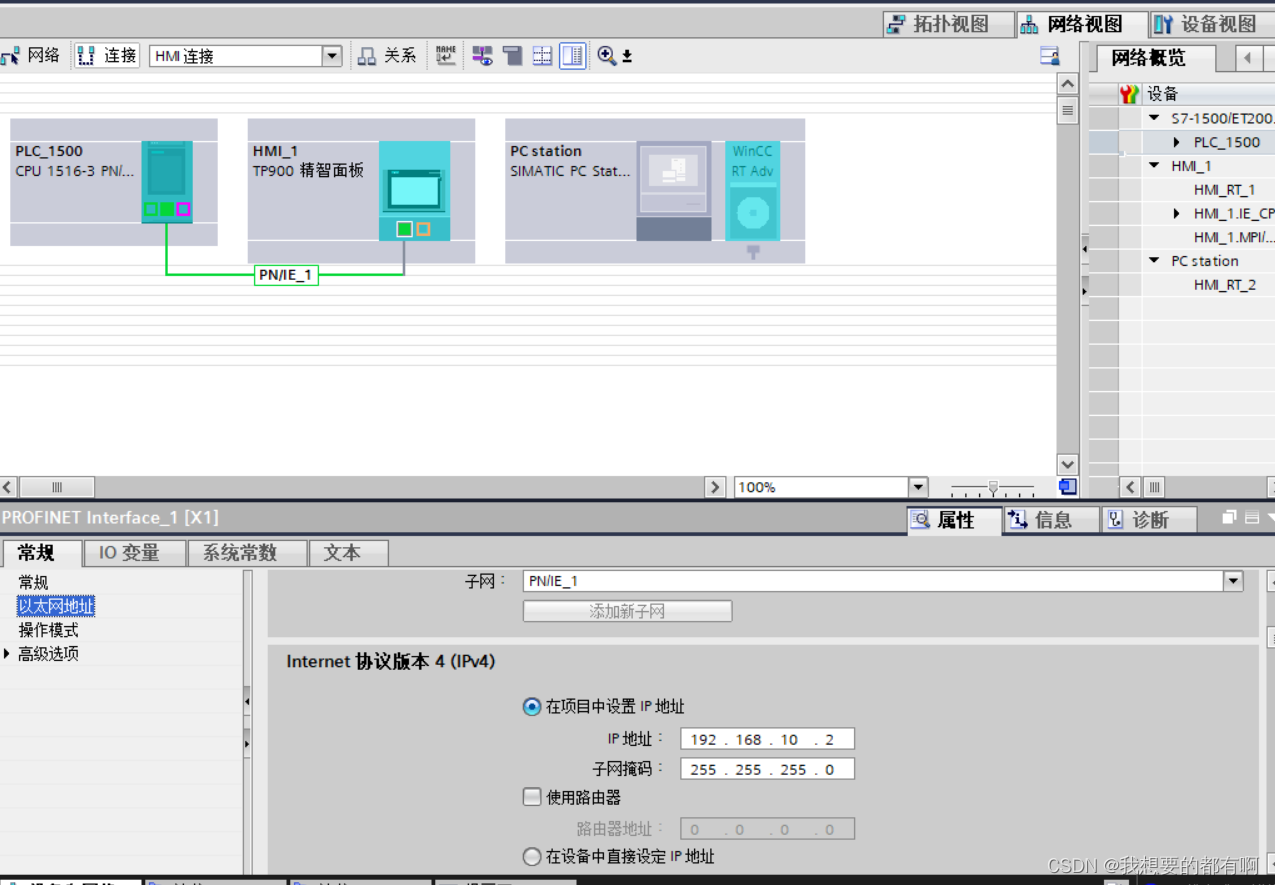1275x885 pixels.
Task: Click the HMI_1 orange port
Action: point(423,229)
